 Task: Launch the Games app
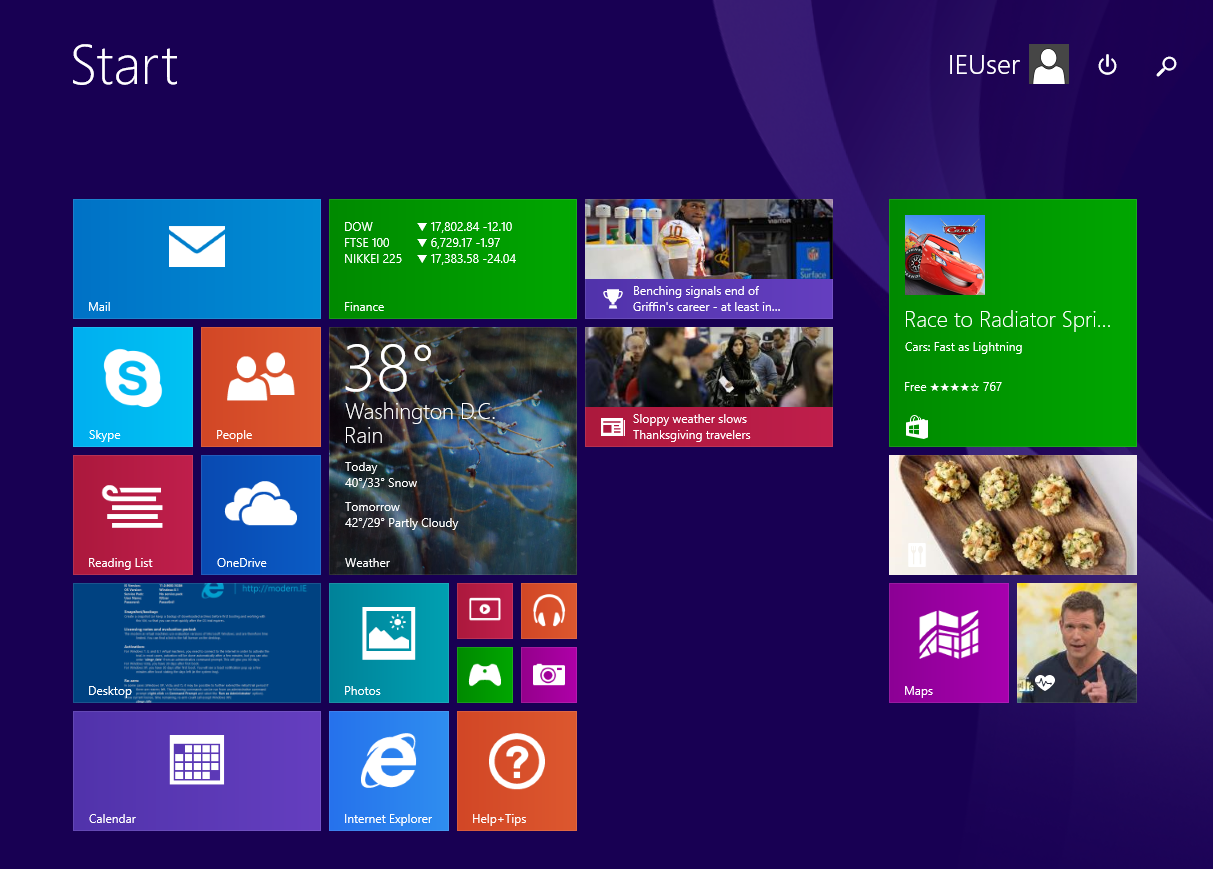click(x=484, y=675)
